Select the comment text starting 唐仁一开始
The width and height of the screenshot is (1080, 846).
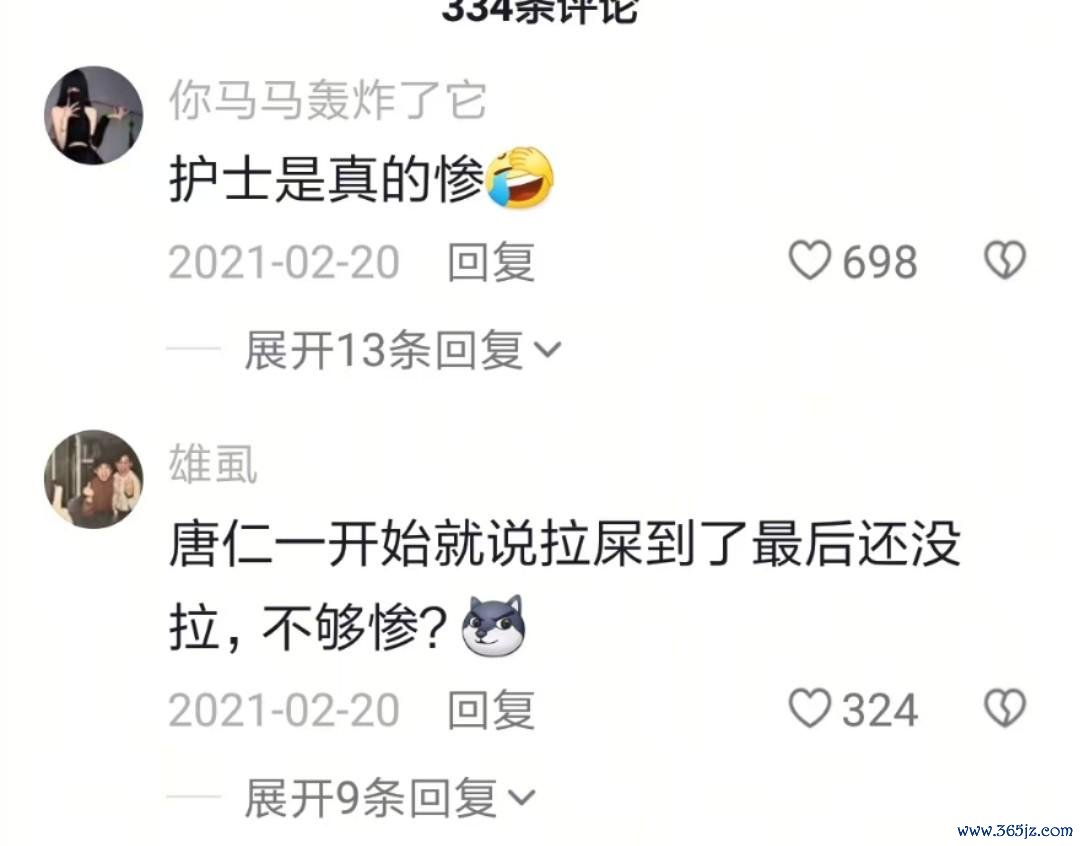pyautogui.click(x=565, y=586)
